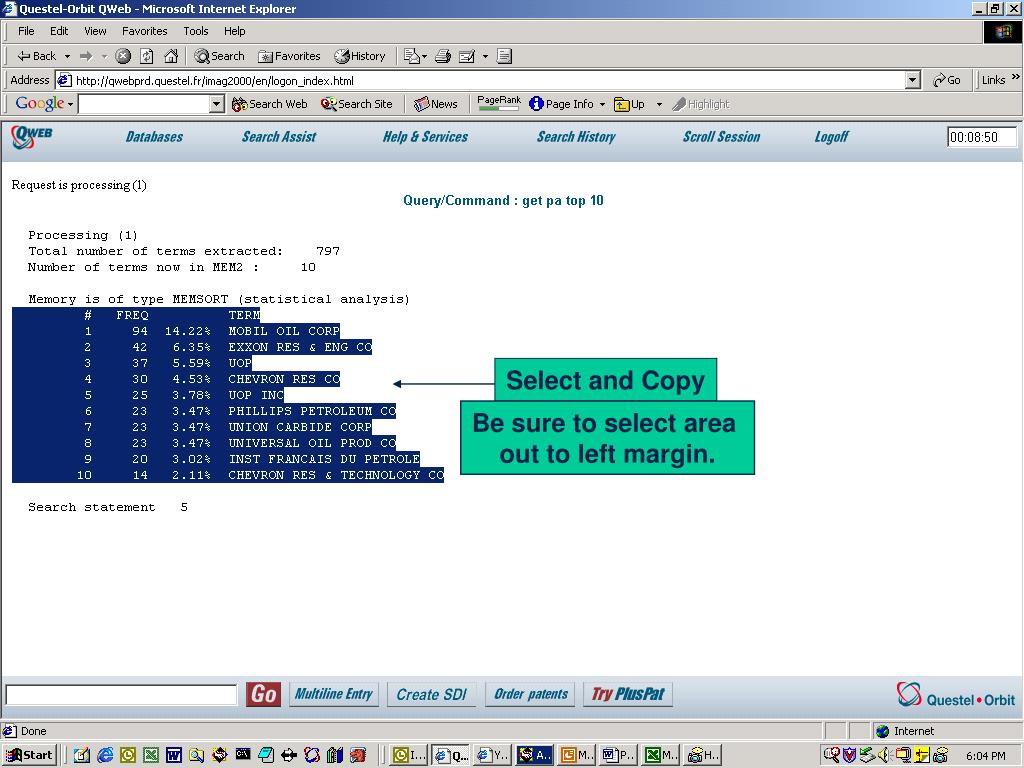The image size is (1024, 768).
Task: Click the Edit page toolbar icon
Action: [x=467, y=56]
